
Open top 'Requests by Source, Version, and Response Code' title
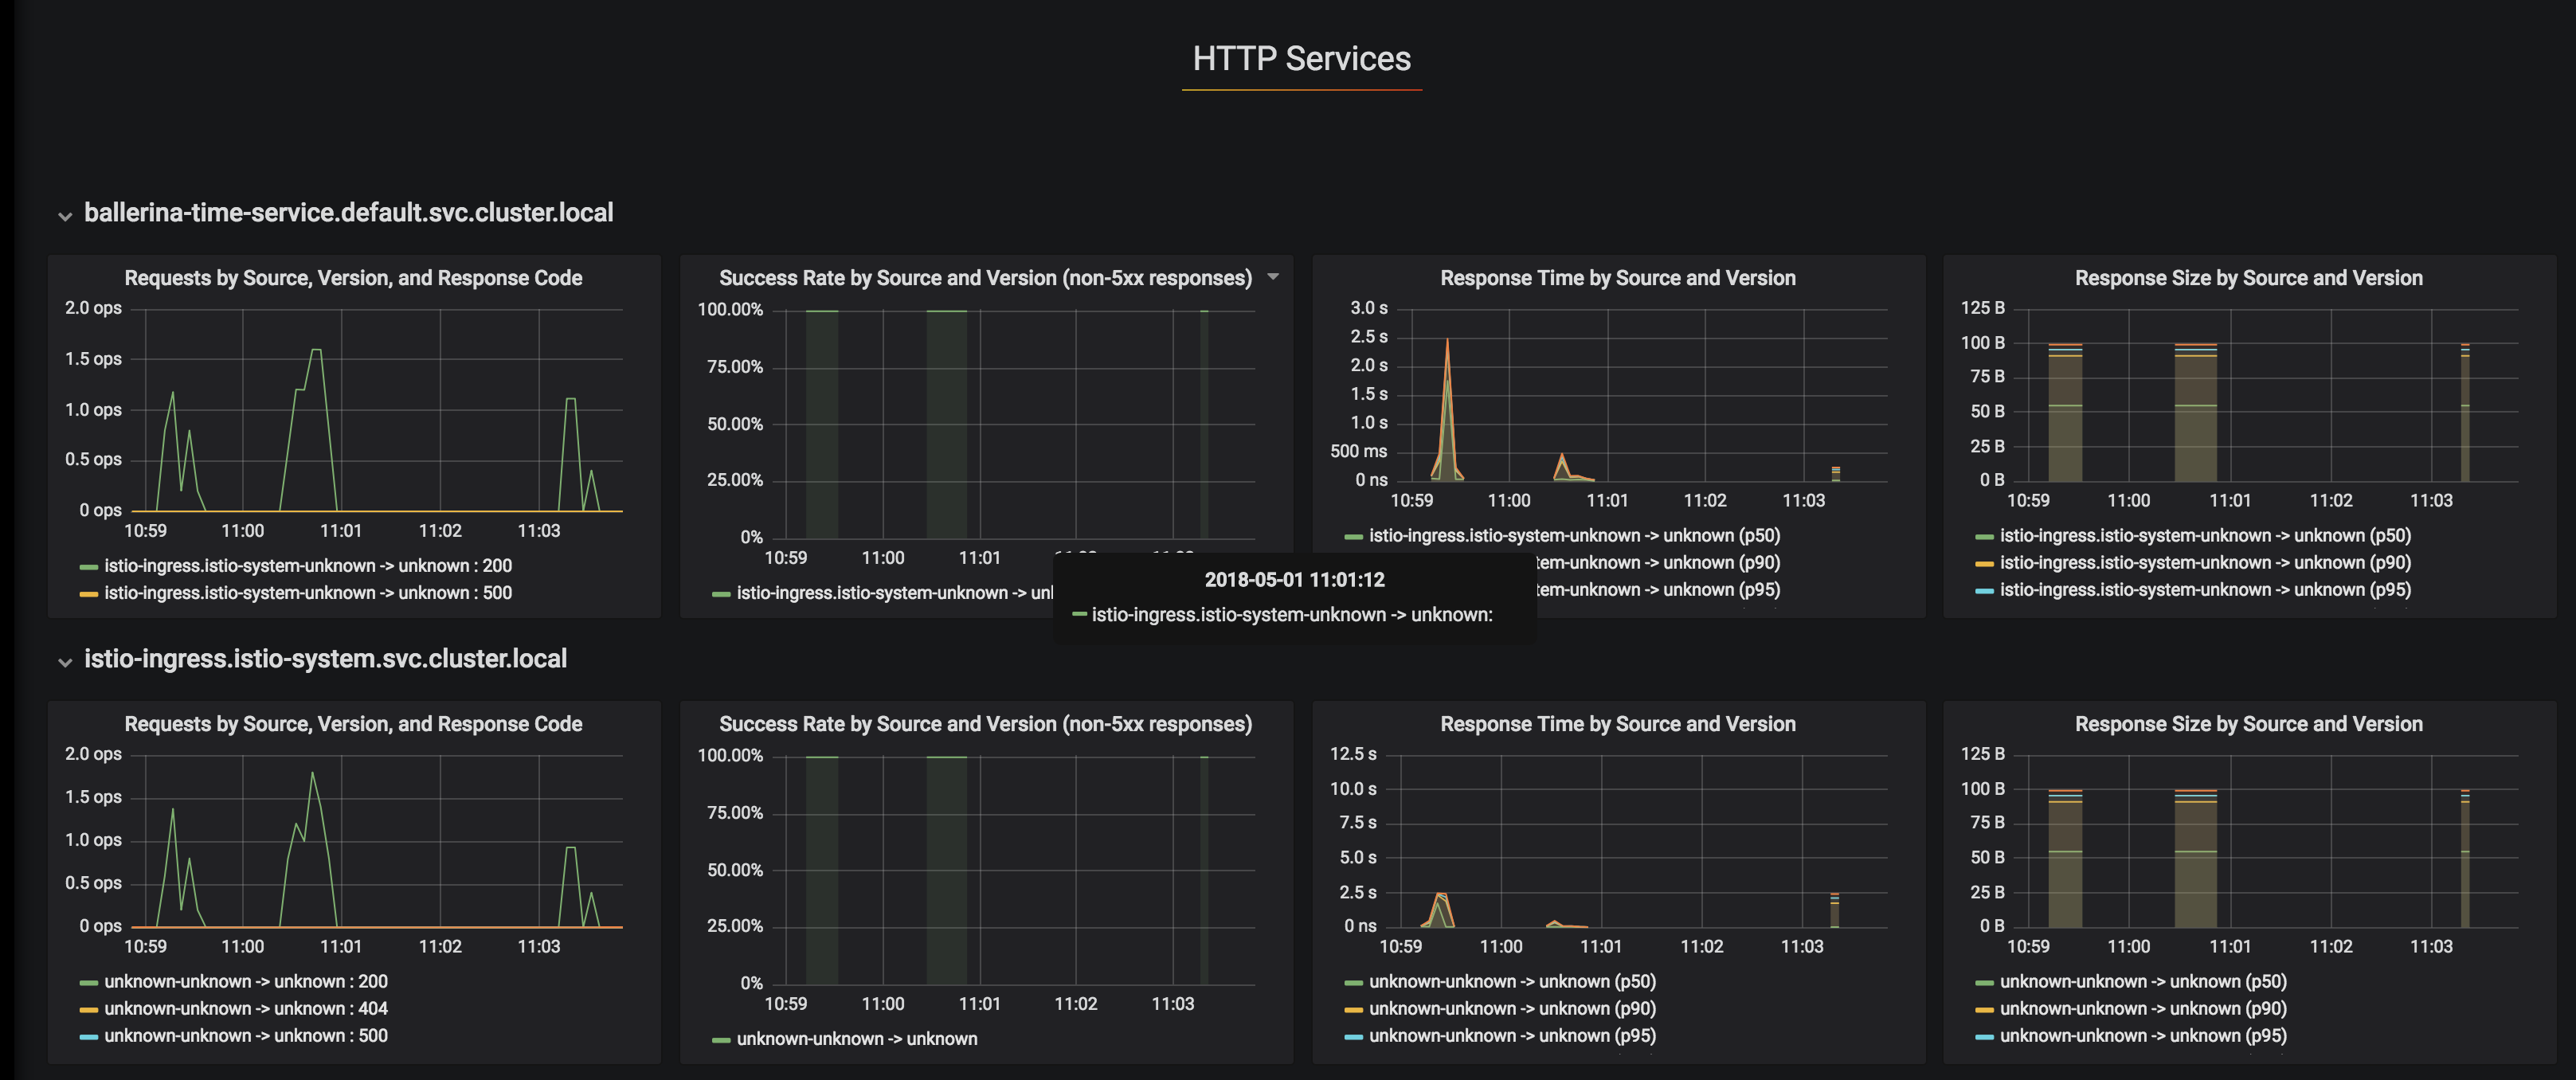pos(353,278)
